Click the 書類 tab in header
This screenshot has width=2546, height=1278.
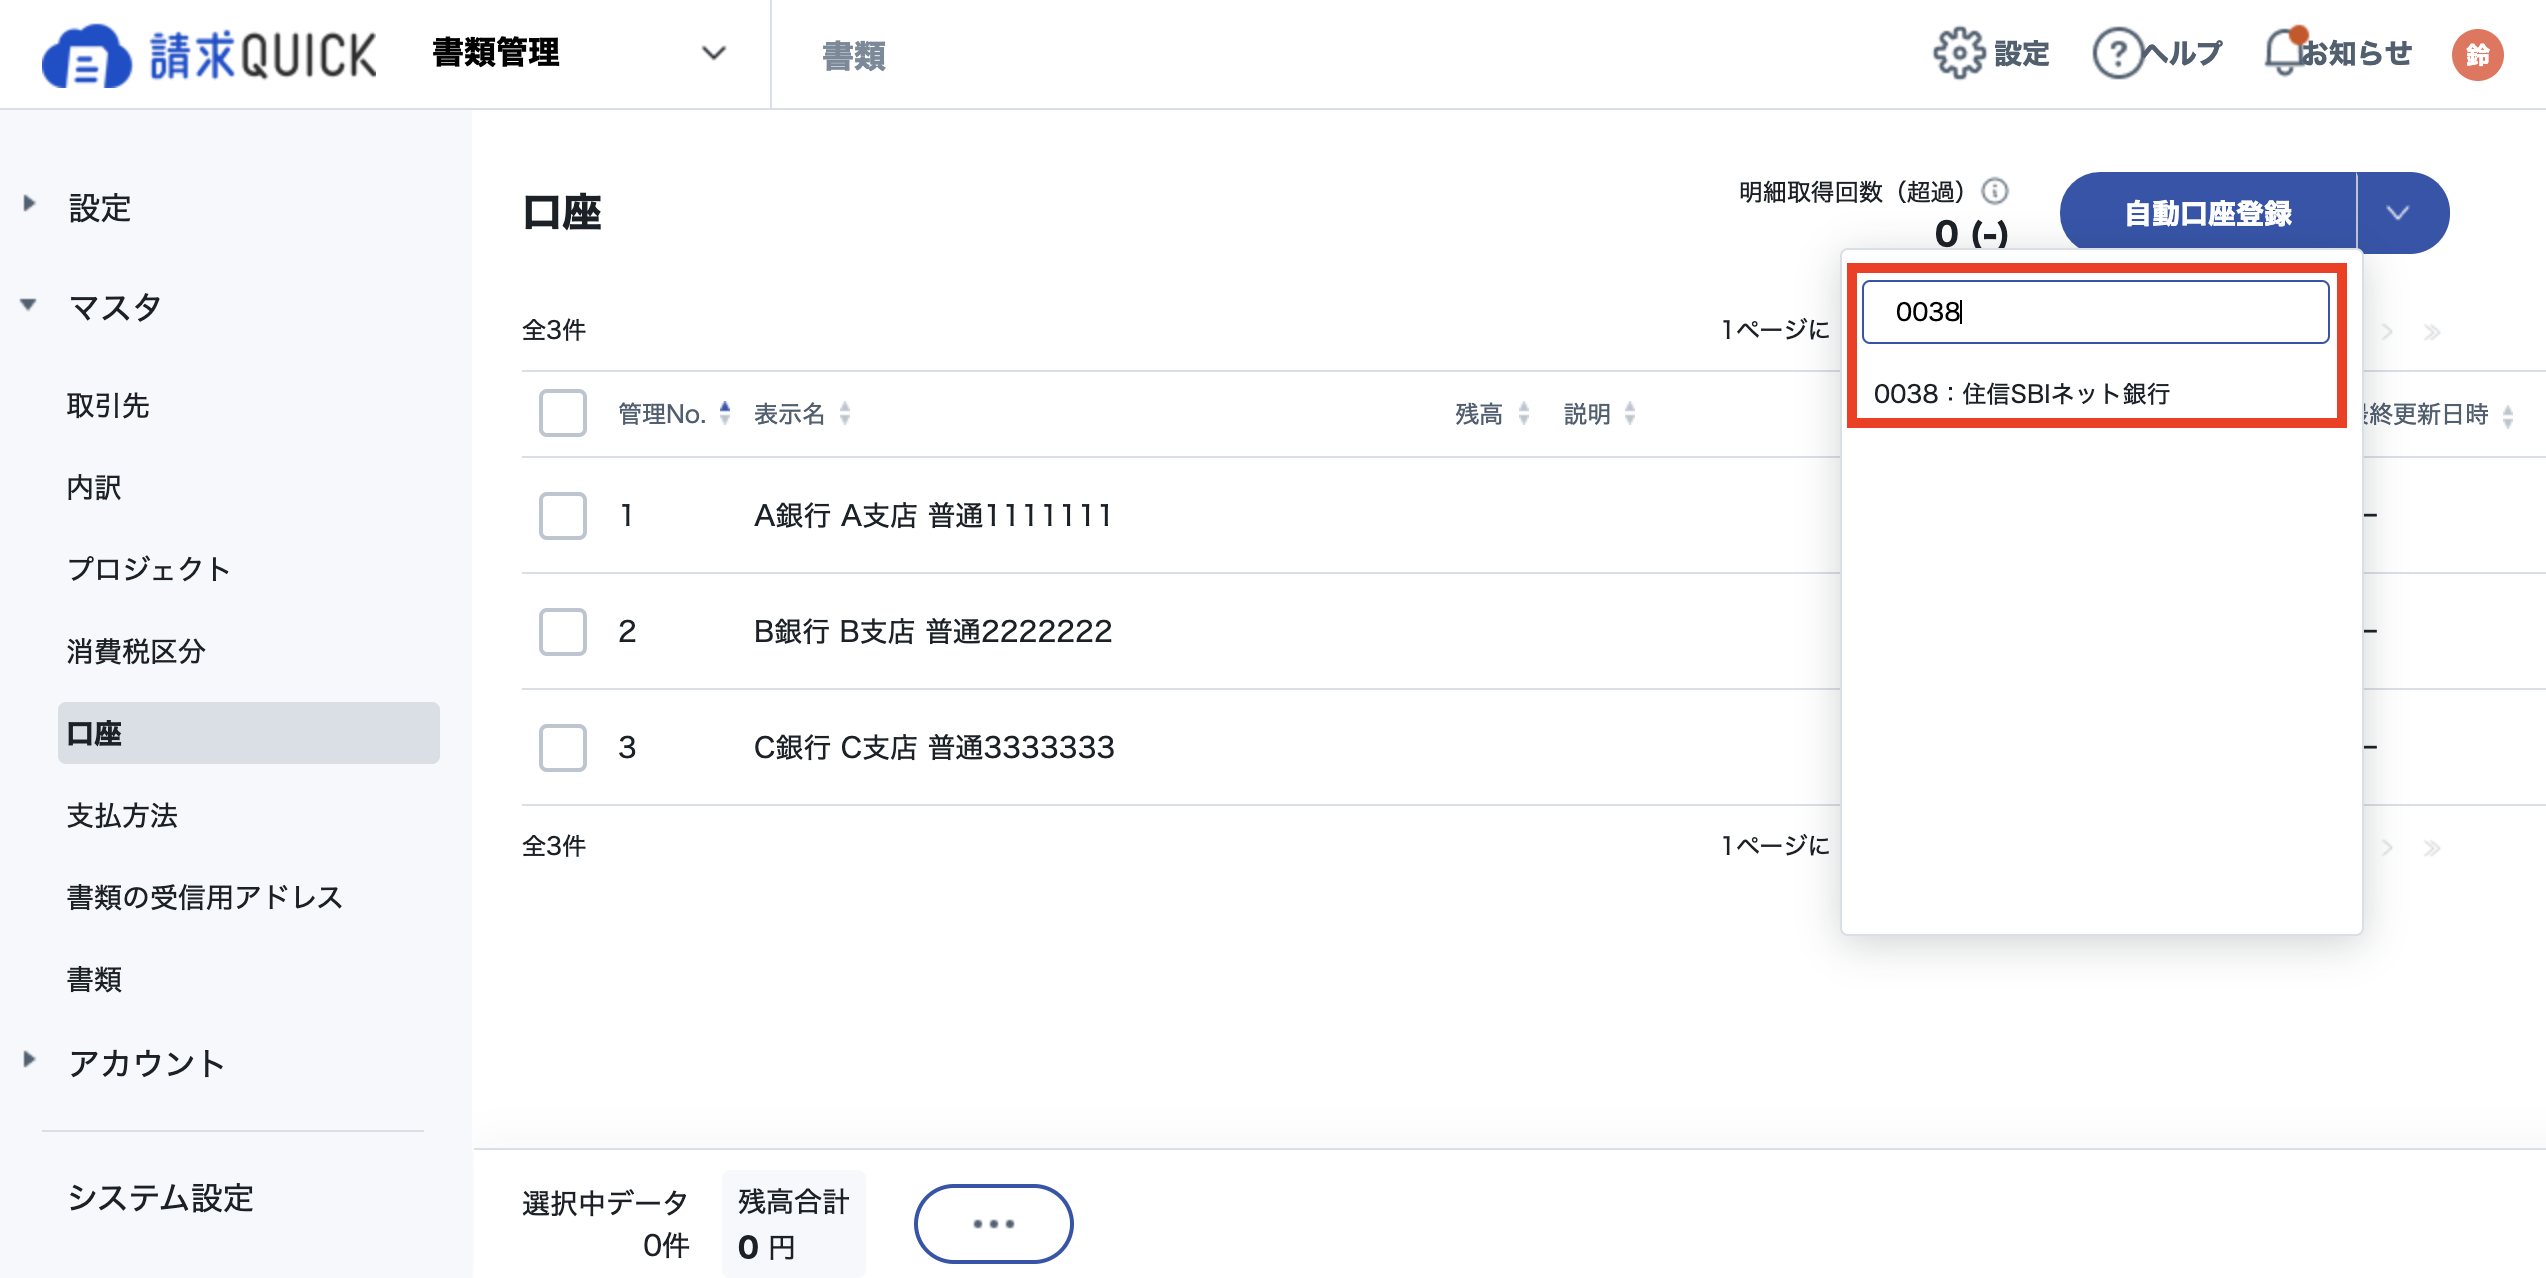click(x=853, y=56)
